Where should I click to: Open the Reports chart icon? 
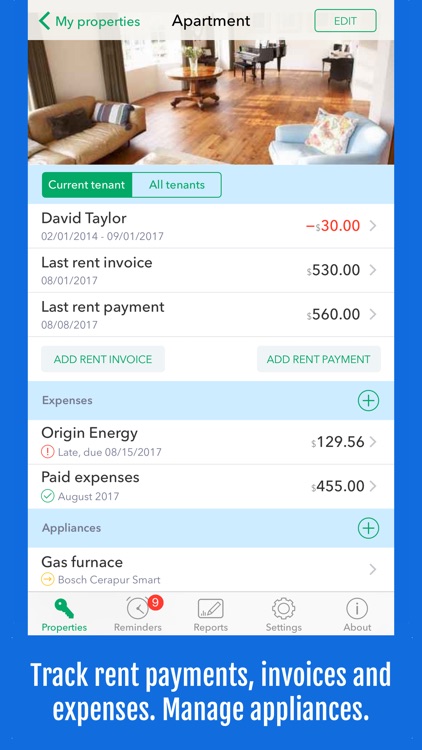tap(211, 614)
